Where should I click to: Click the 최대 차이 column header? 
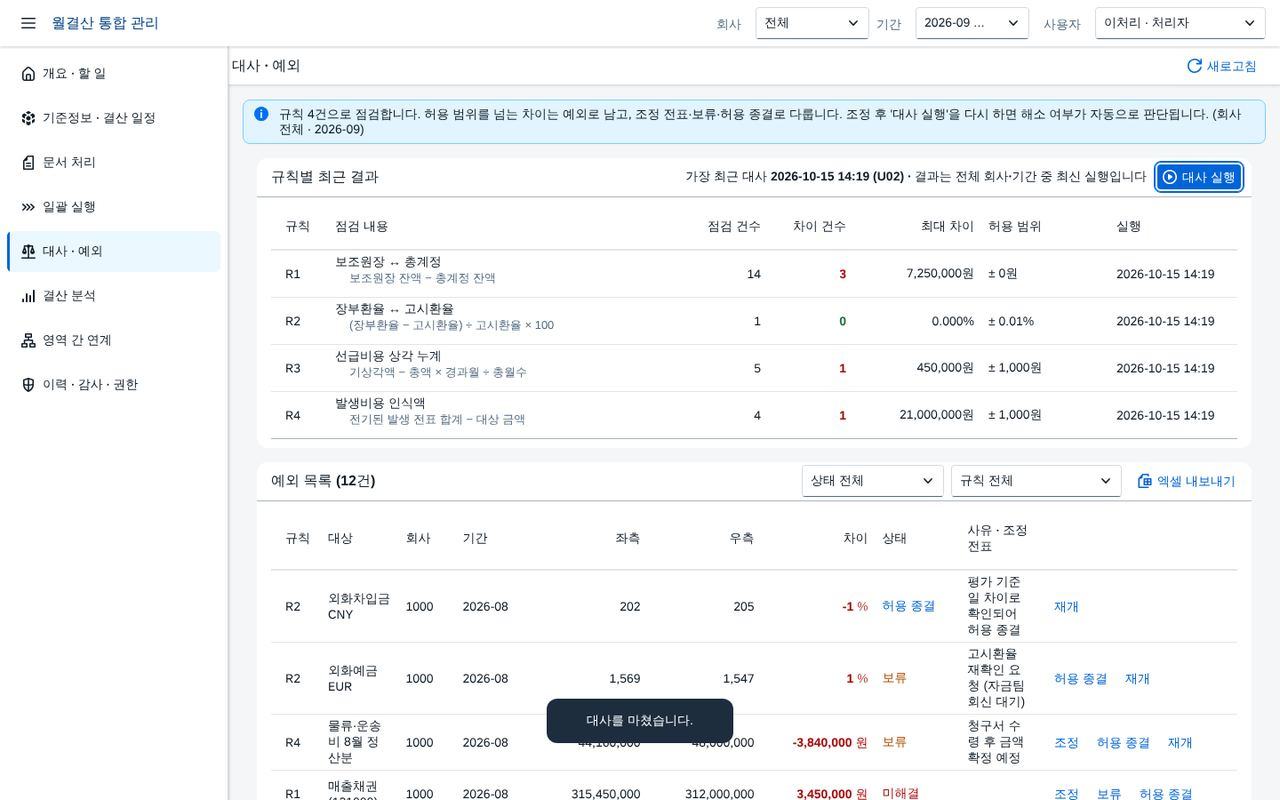[x=947, y=226]
